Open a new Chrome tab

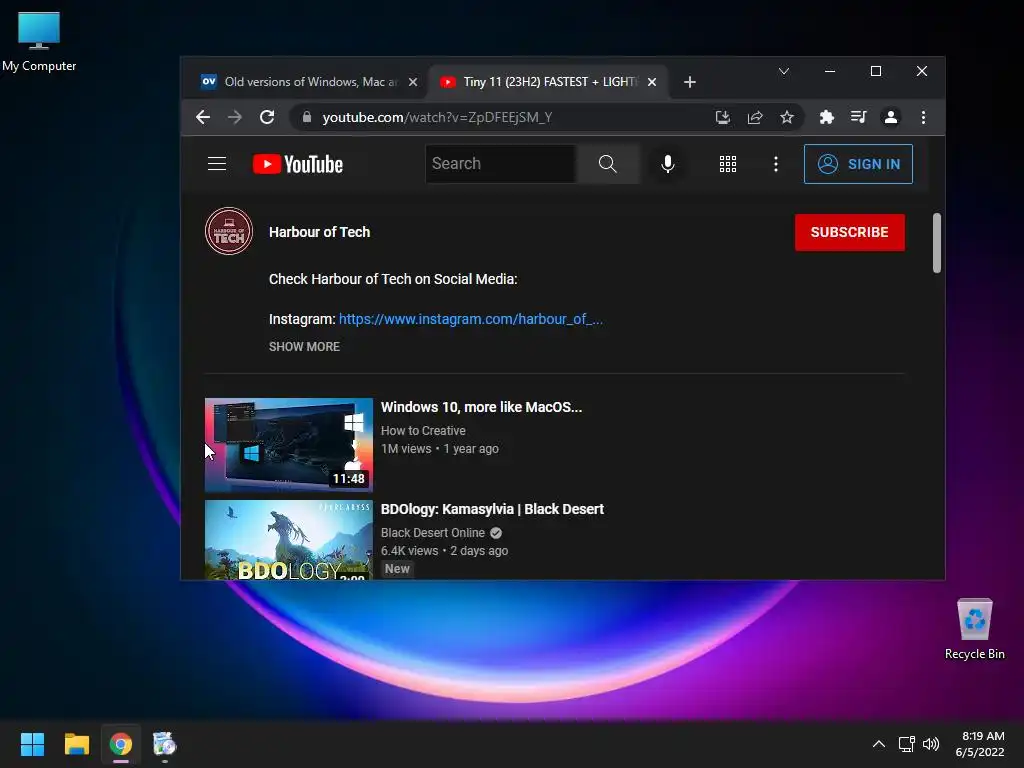690,82
